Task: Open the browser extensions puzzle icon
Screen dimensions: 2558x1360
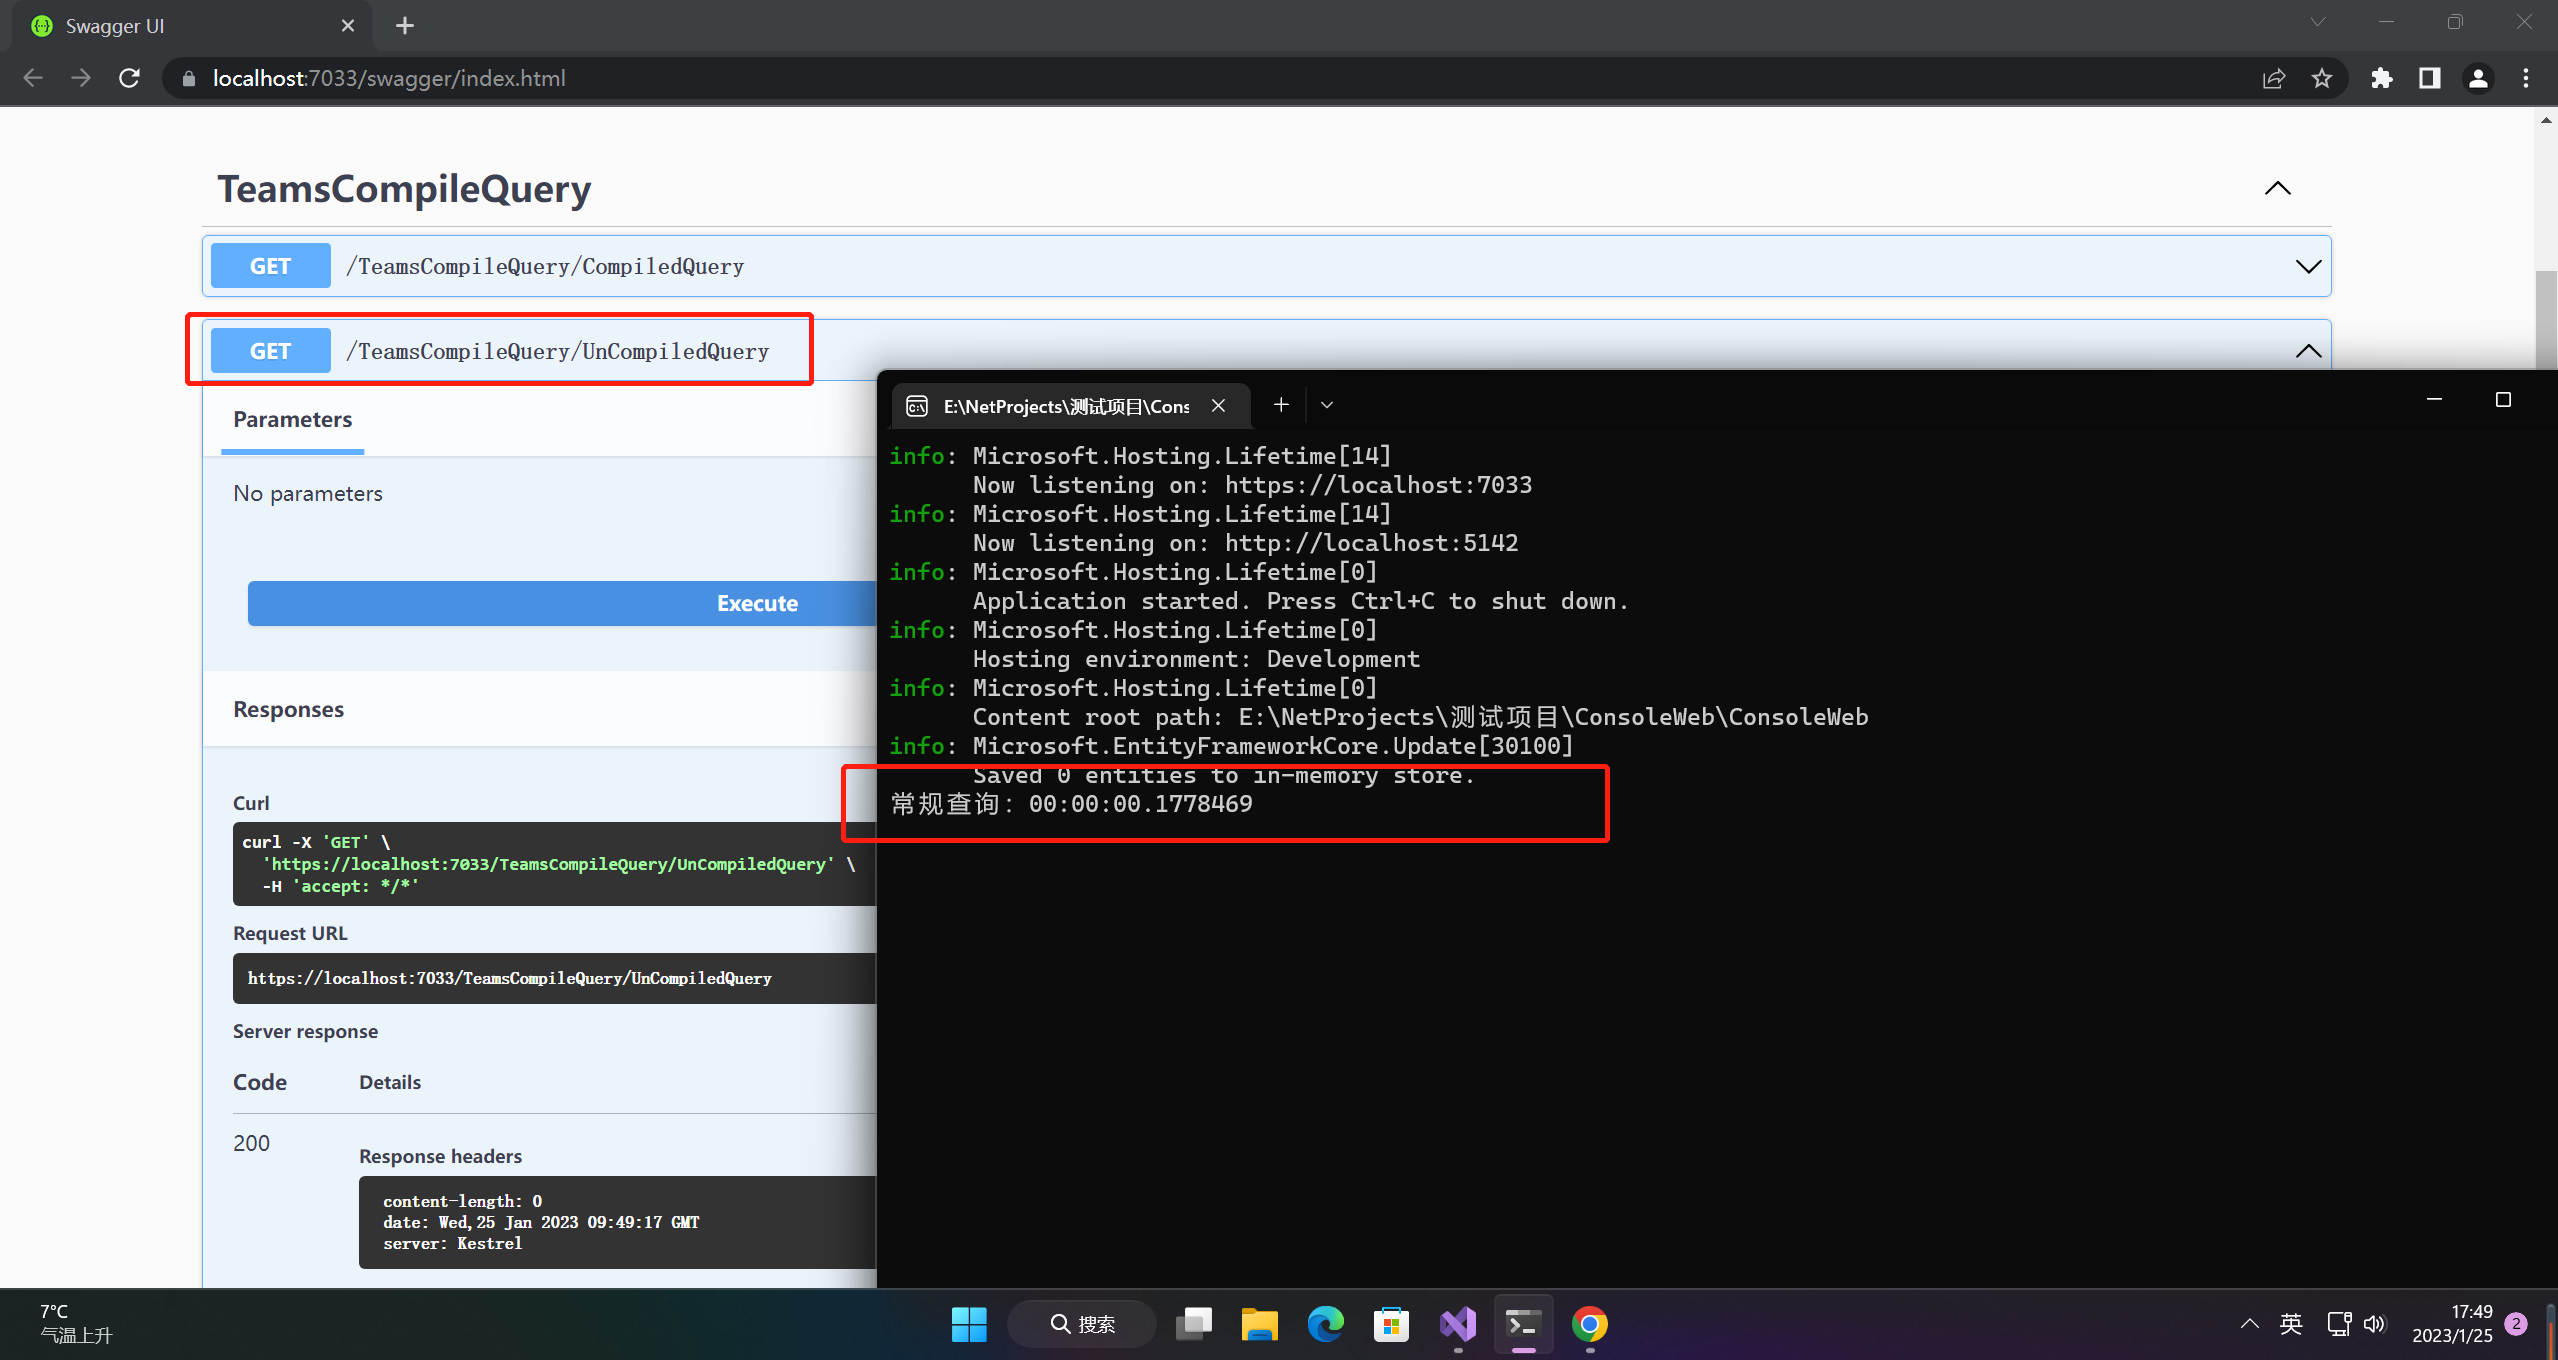Action: (x=2381, y=78)
